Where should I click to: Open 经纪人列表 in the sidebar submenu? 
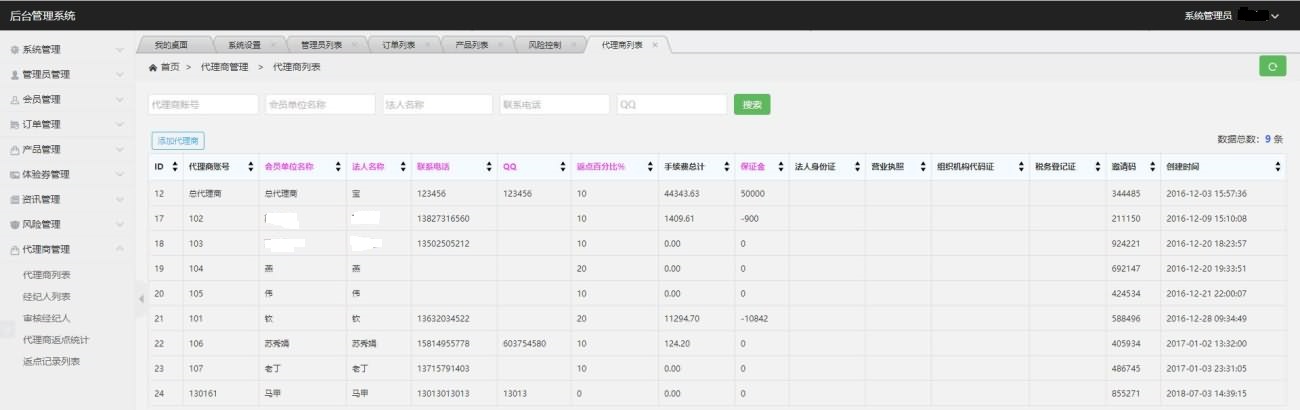(x=46, y=296)
